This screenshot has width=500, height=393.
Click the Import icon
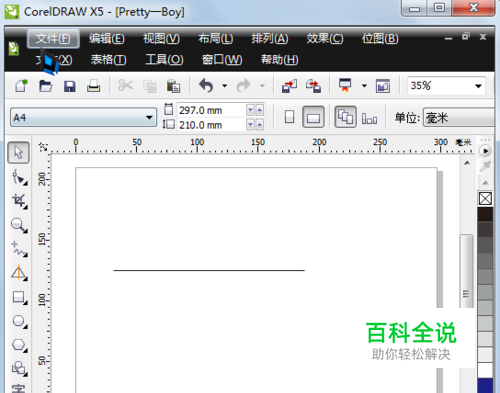point(289,86)
